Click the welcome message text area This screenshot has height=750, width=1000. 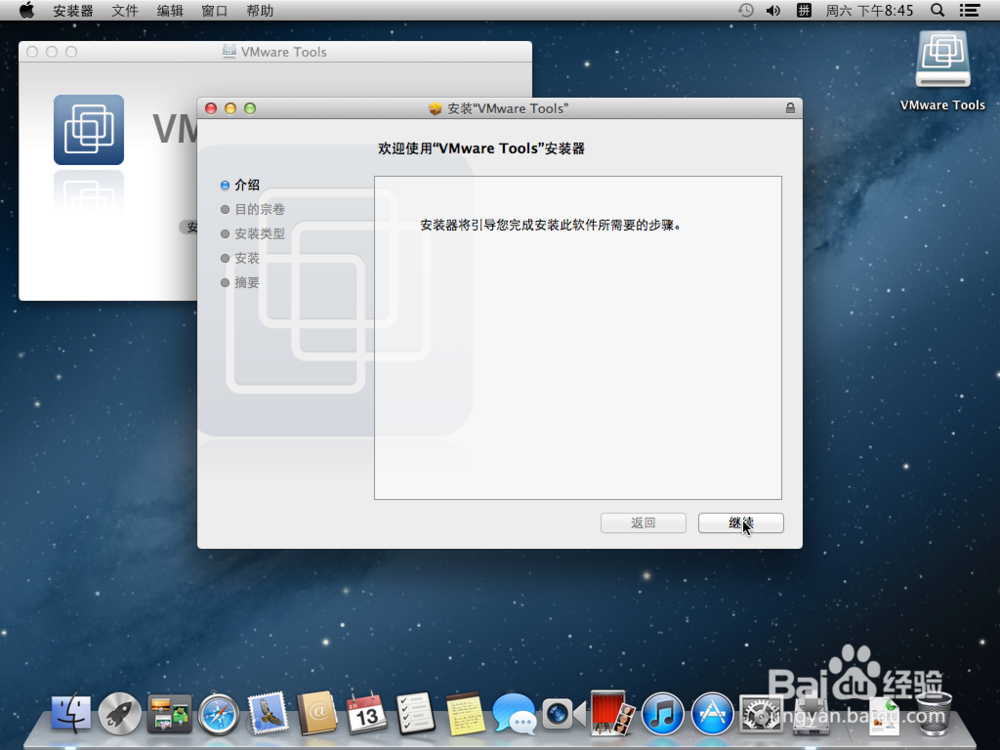point(578,338)
